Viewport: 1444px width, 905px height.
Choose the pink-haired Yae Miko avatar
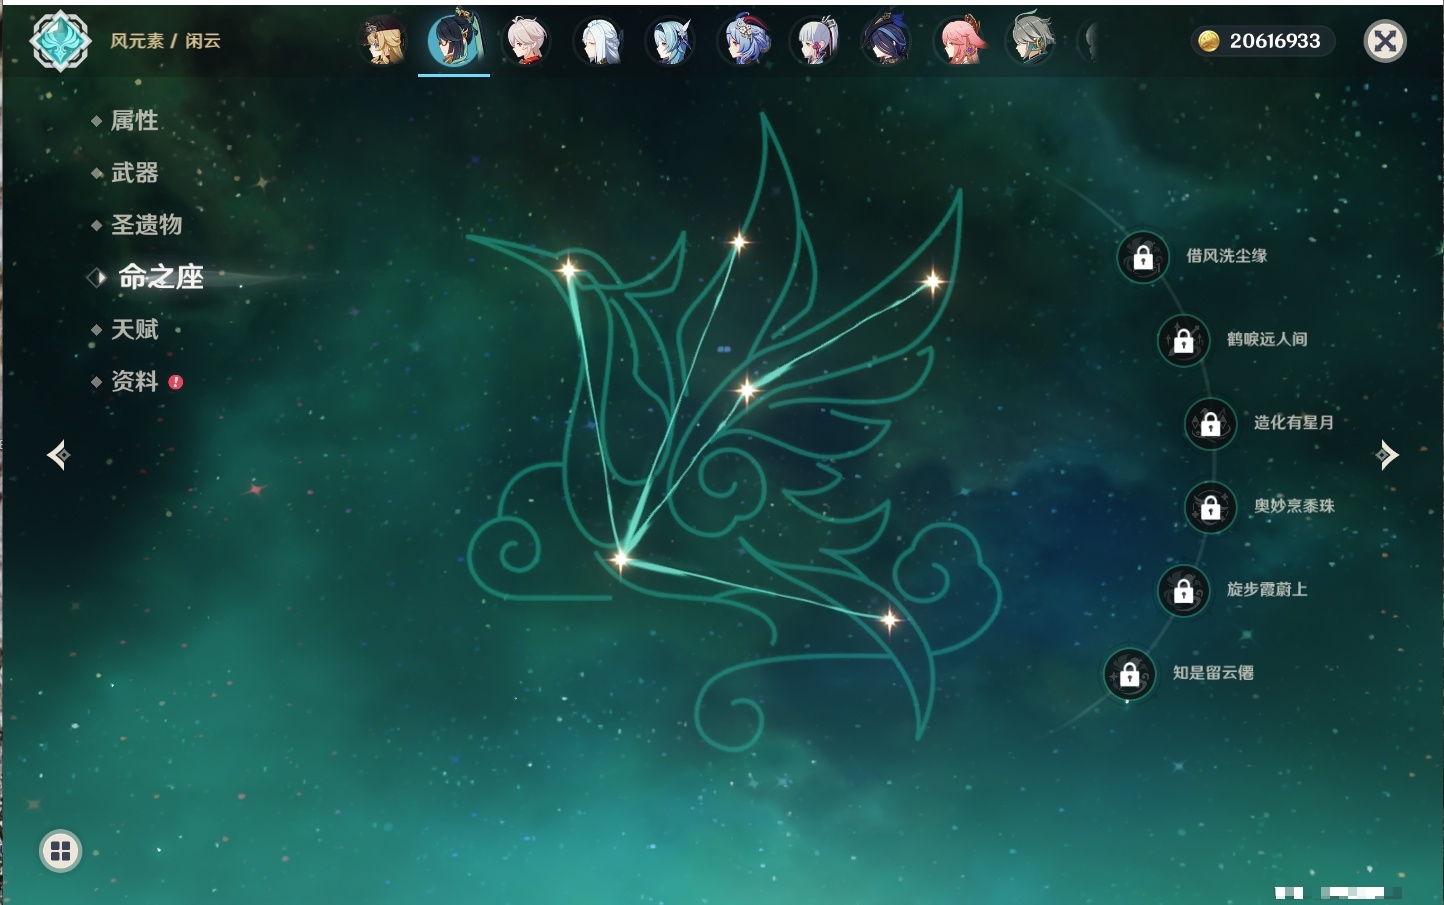[x=960, y=42]
